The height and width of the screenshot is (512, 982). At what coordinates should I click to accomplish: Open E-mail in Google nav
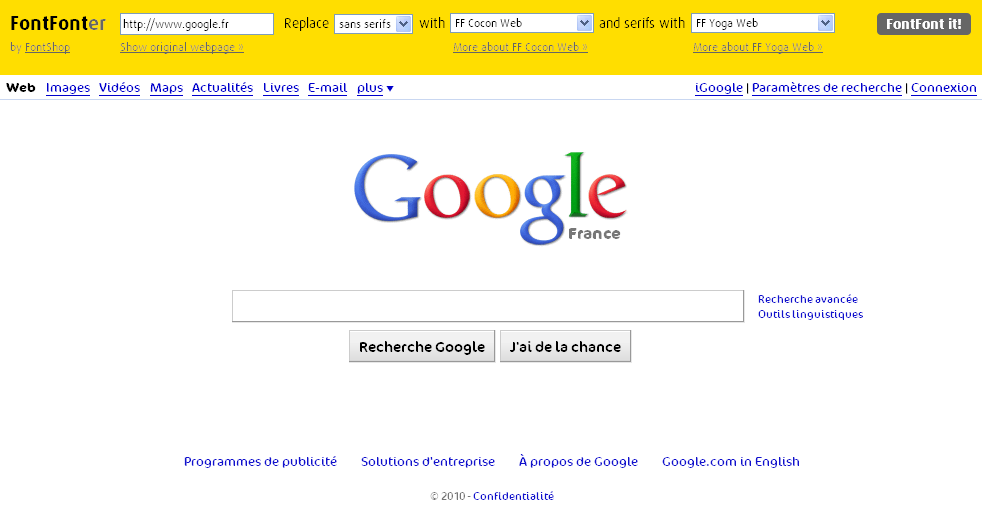328,88
